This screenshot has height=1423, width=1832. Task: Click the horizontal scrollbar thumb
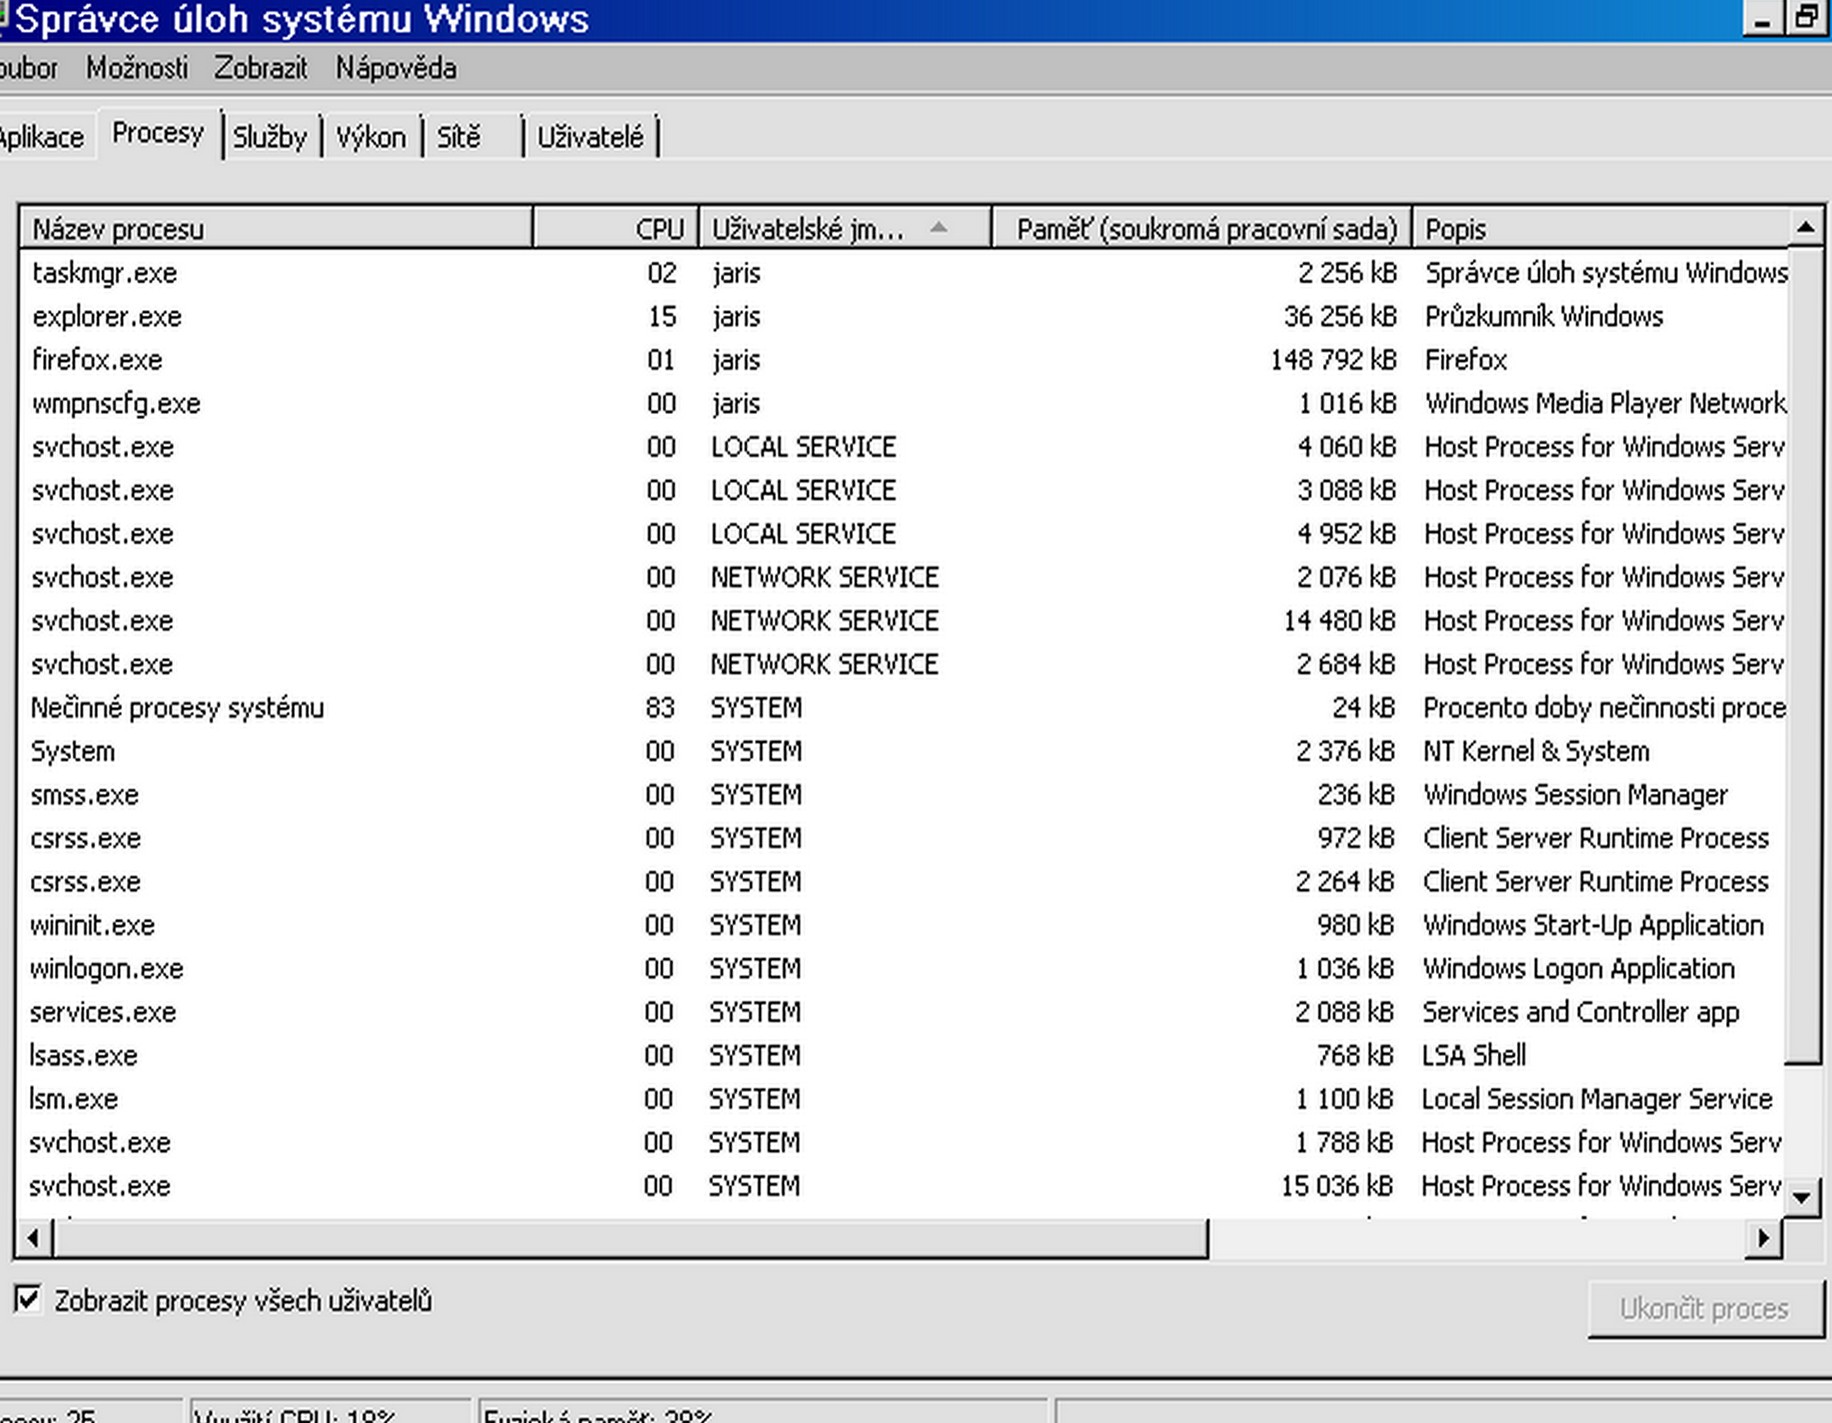pyautogui.click(x=630, y=1239)
